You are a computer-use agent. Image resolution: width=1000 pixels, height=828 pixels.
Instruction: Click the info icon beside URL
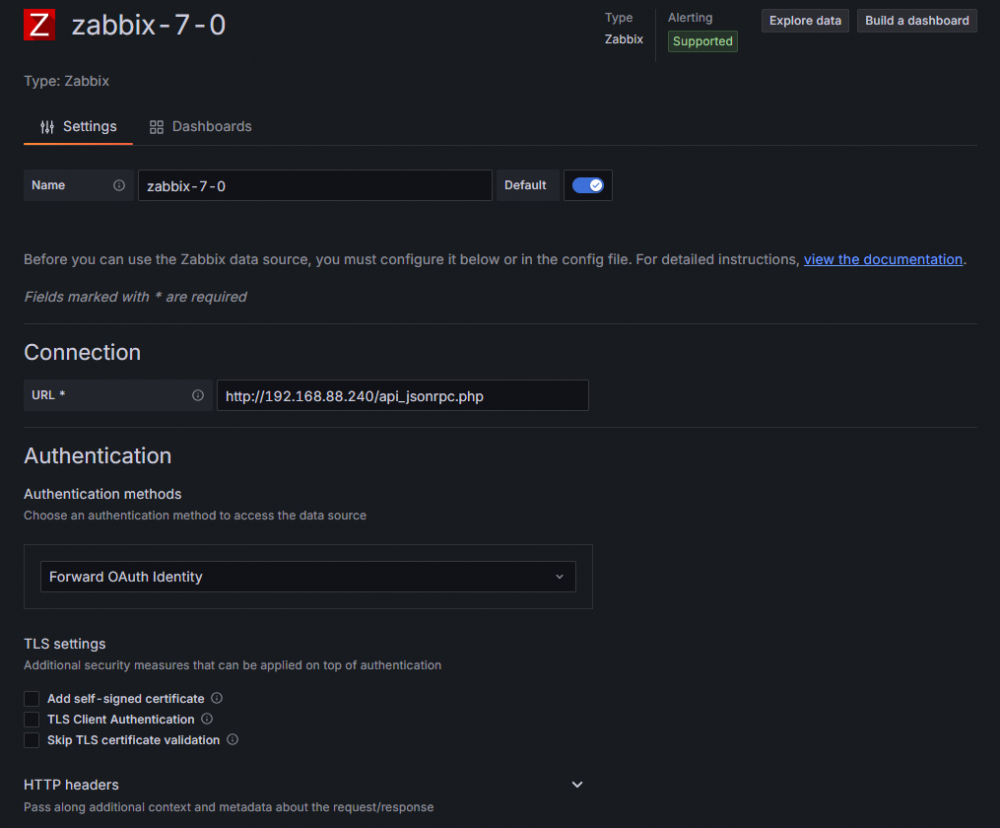[198, 395]
